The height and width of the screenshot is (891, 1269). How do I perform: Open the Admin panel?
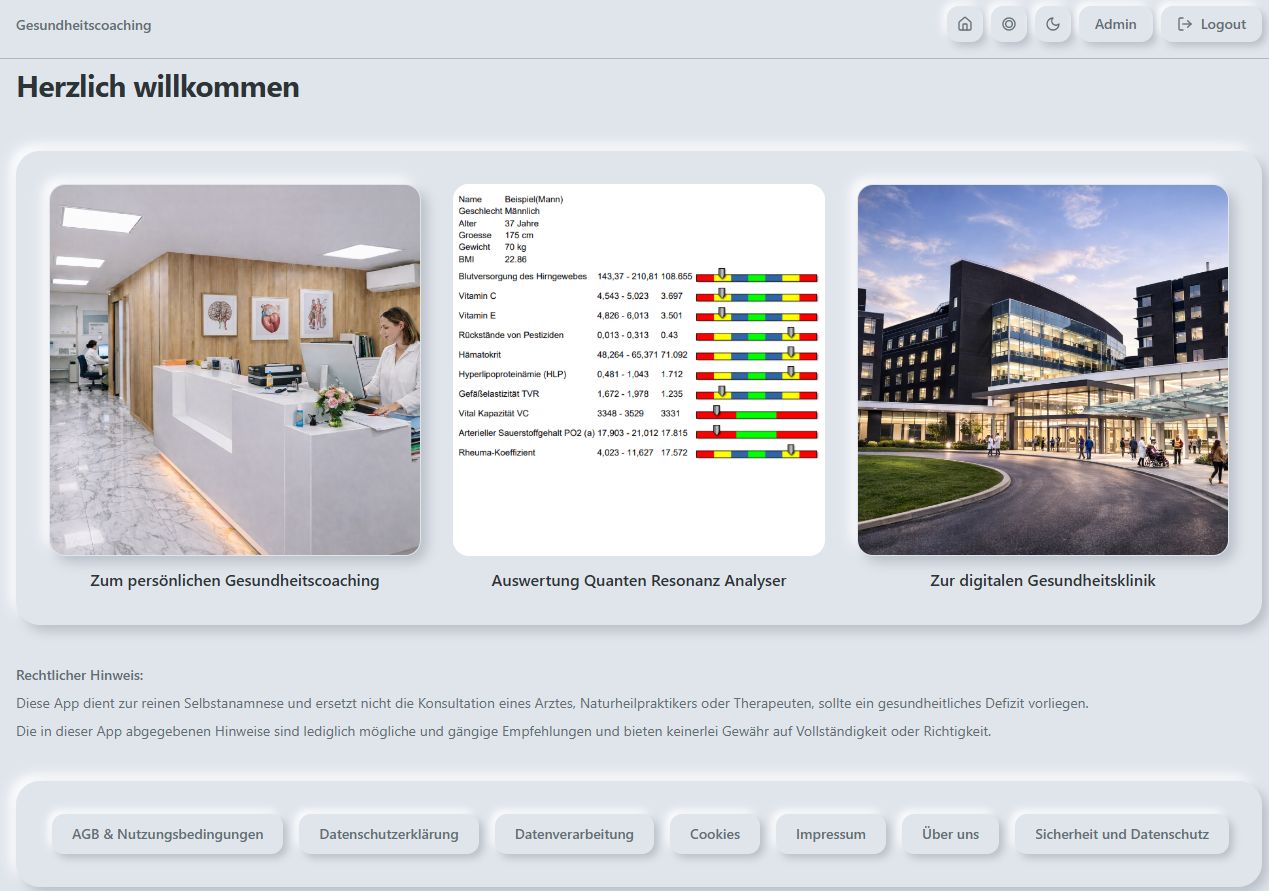tap(1115, 24)
